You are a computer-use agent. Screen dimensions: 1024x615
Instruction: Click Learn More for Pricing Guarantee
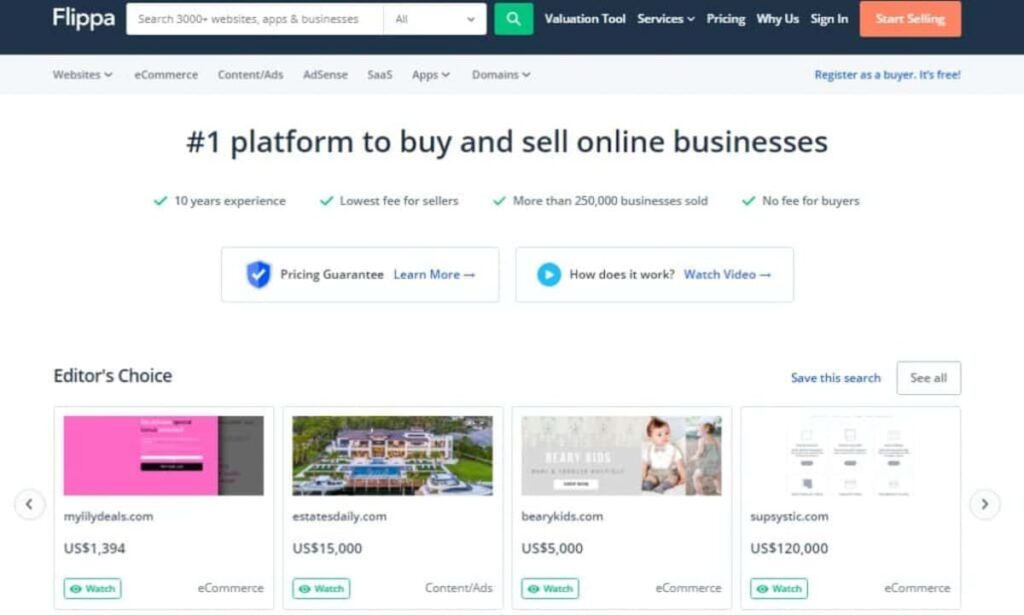434,274
